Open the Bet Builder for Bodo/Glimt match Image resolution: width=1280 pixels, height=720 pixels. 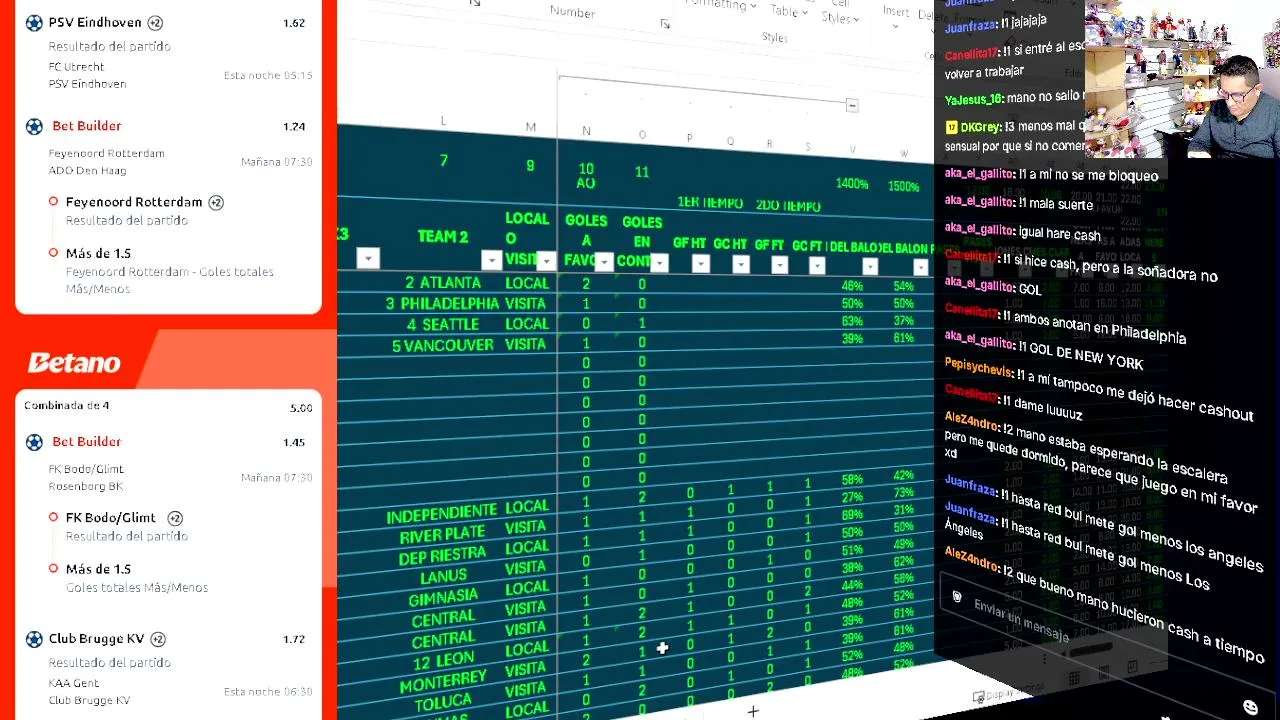point(87,442)
